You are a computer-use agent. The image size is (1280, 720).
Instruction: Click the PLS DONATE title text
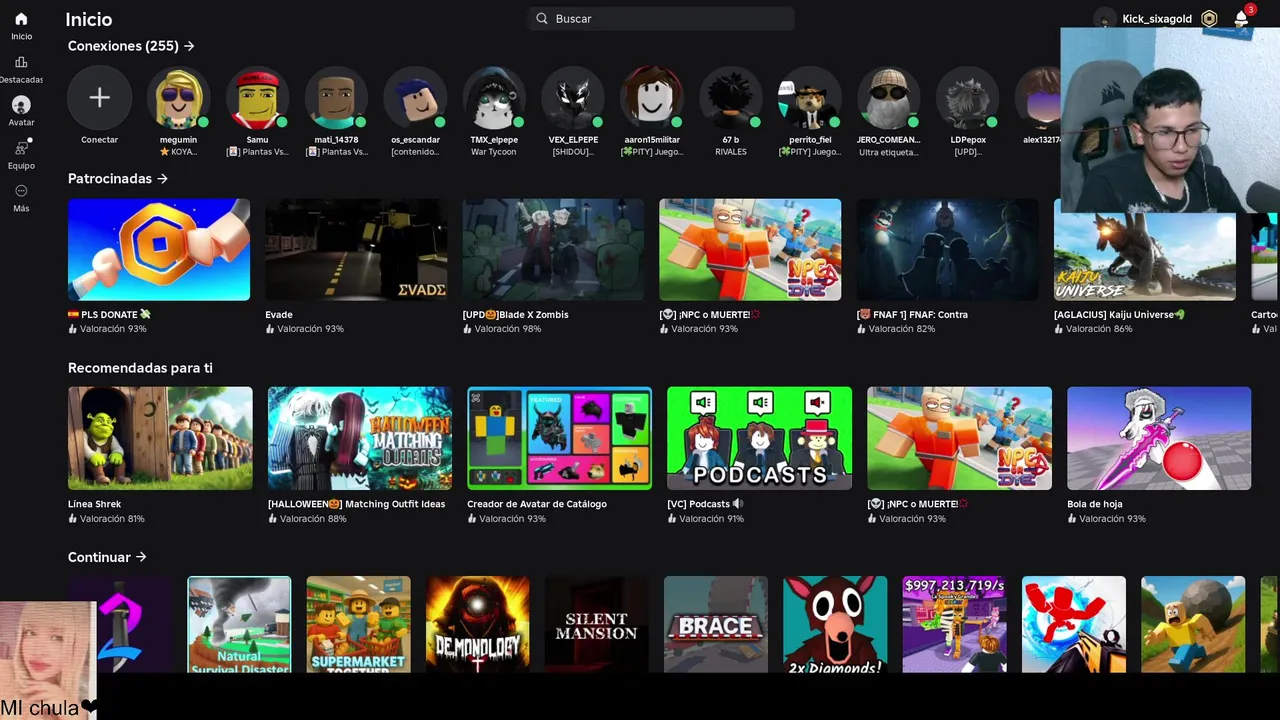coord(109,314)
